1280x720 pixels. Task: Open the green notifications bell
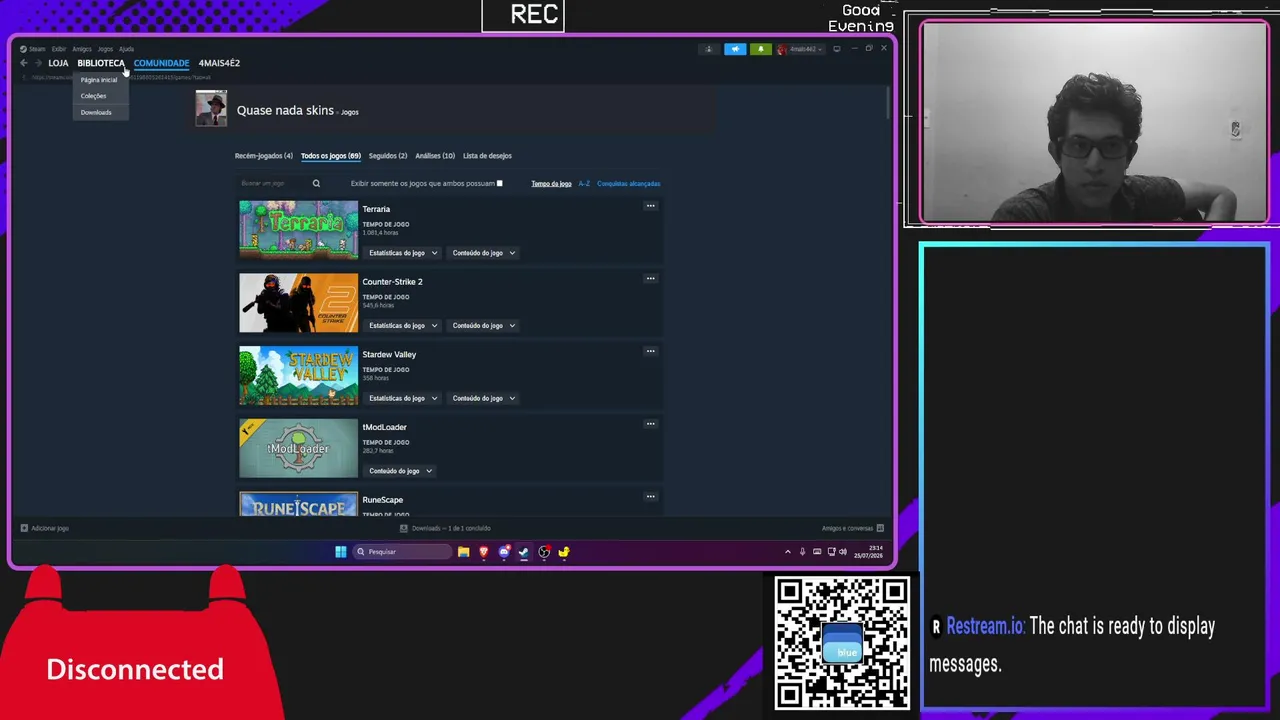pyautogui.click(x=760, y=49)
